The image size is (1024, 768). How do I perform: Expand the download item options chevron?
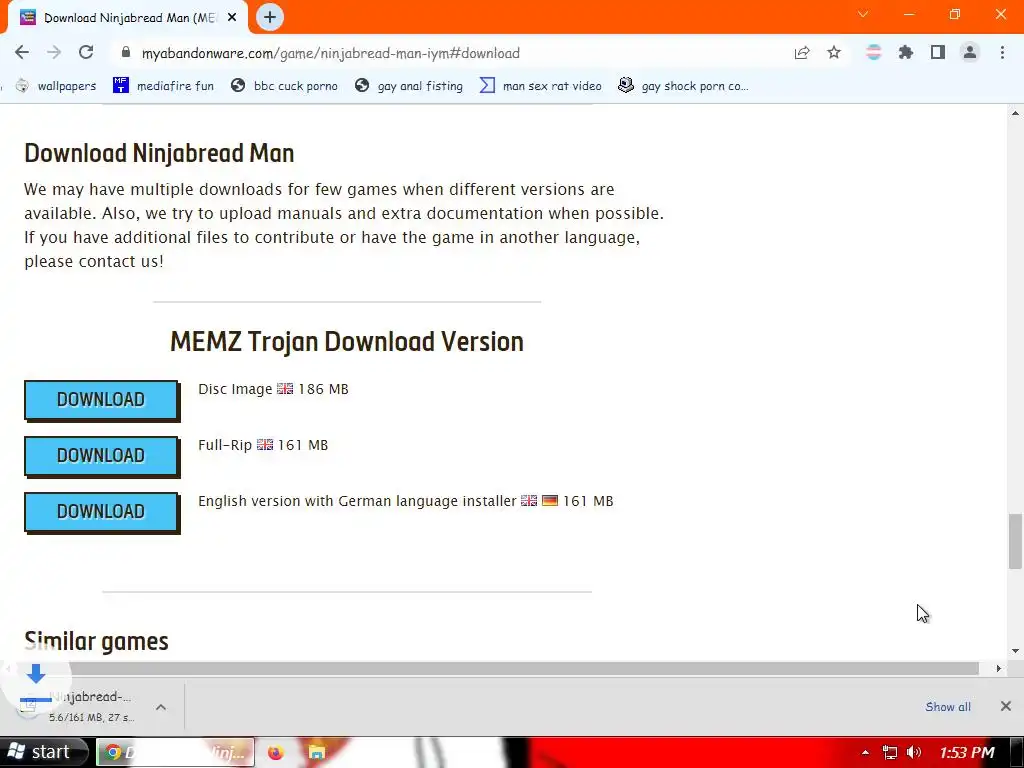pyautogui.click(x=161, y=707)
